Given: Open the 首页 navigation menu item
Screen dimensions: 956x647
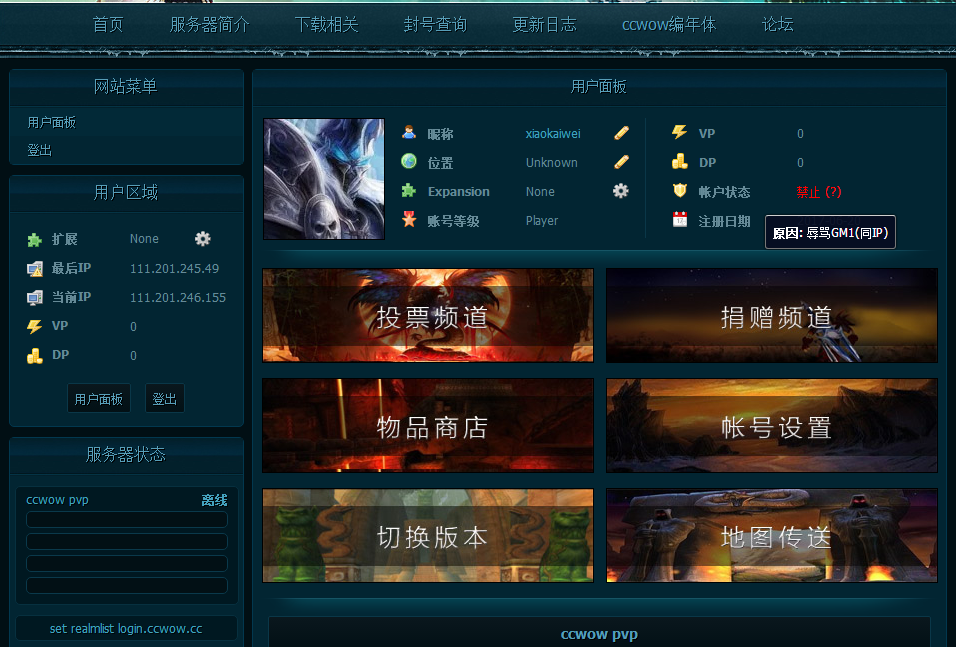Looking at the screenshot, I should pos(108,25).
